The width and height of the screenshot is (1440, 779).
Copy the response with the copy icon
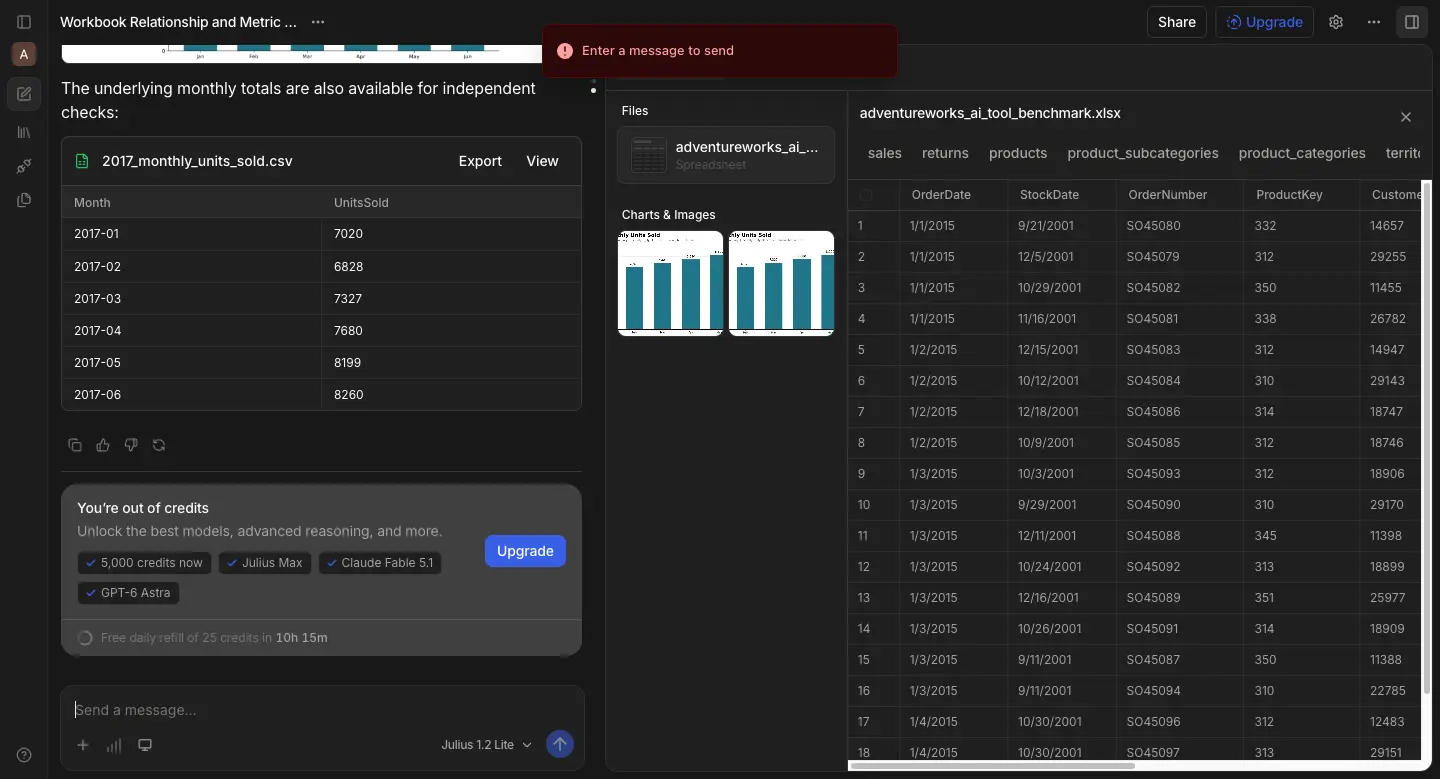click(75, 445)
